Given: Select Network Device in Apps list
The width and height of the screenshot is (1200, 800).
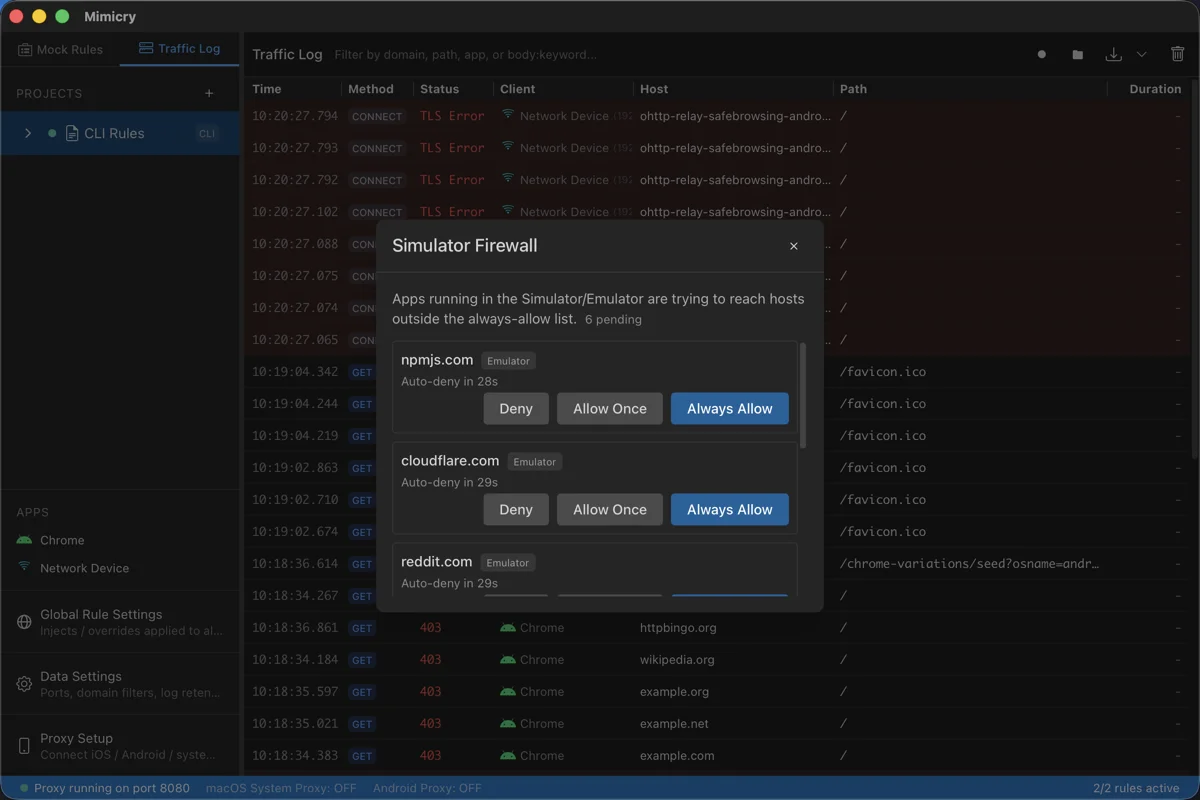Looking at the screenshot, I should coord(120,568).
